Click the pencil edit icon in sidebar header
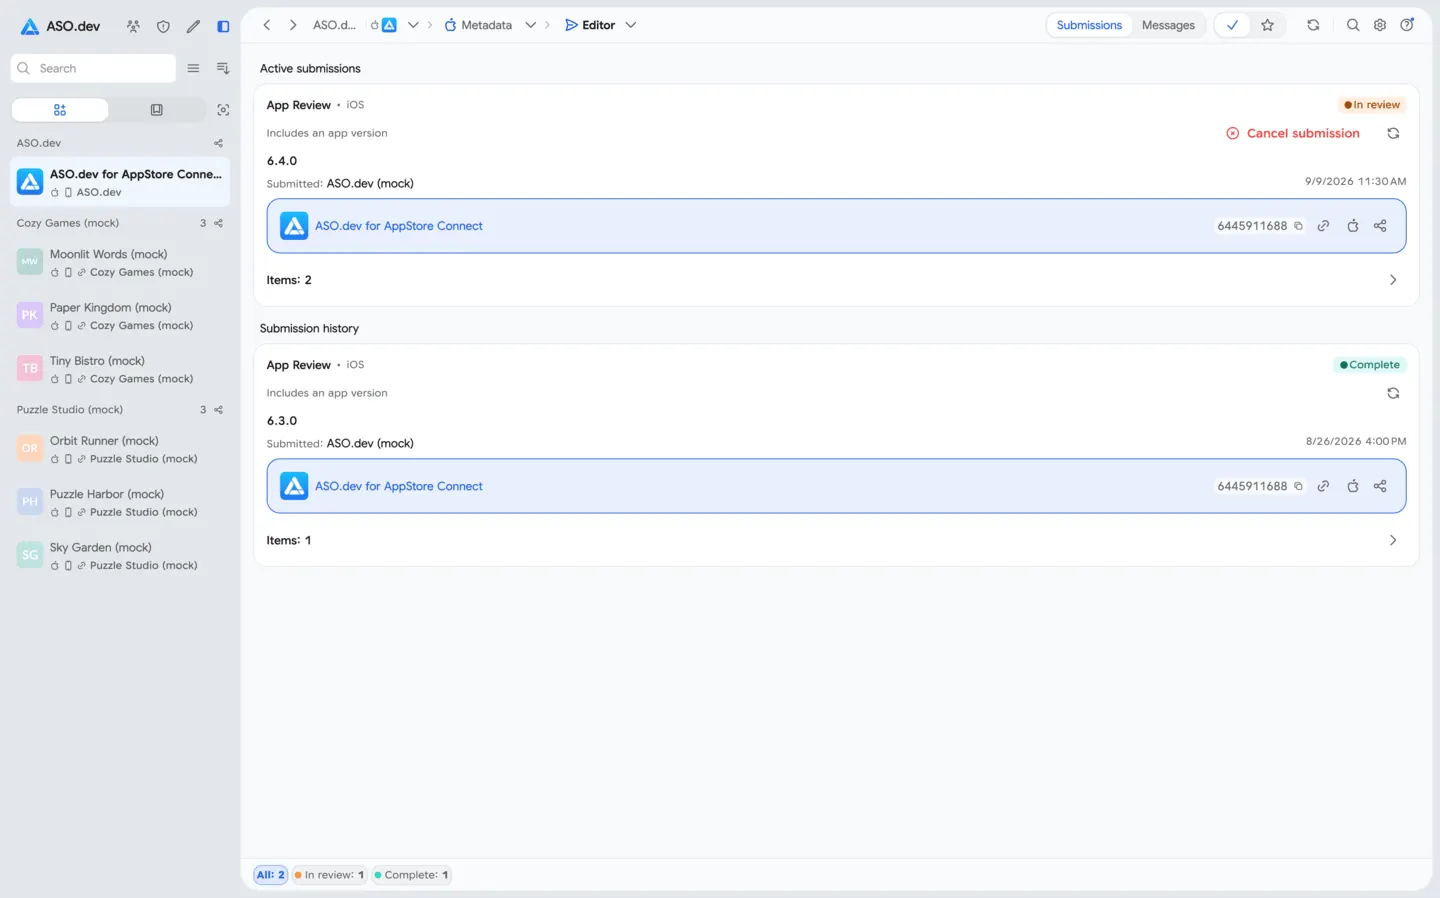 point(193,26)
